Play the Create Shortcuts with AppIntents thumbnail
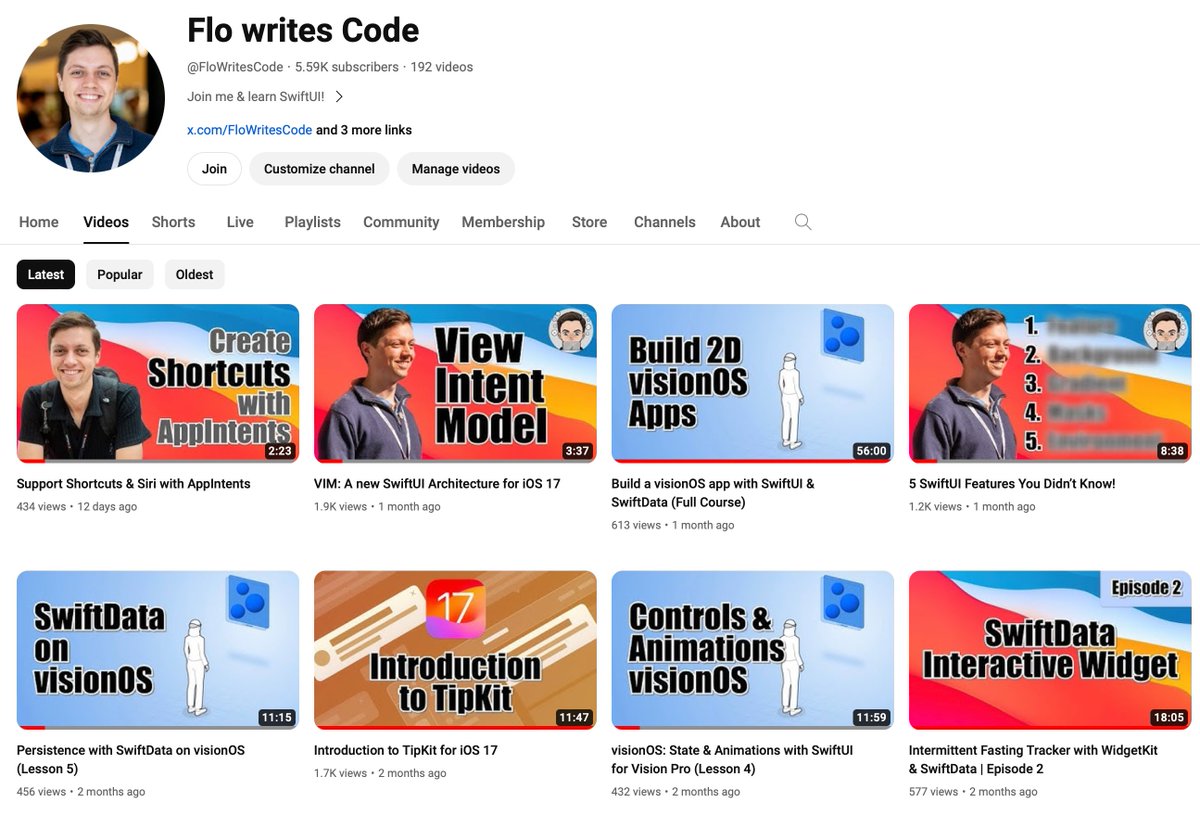Viewport: 1200px width, 815px height. [x=158, y=383]
